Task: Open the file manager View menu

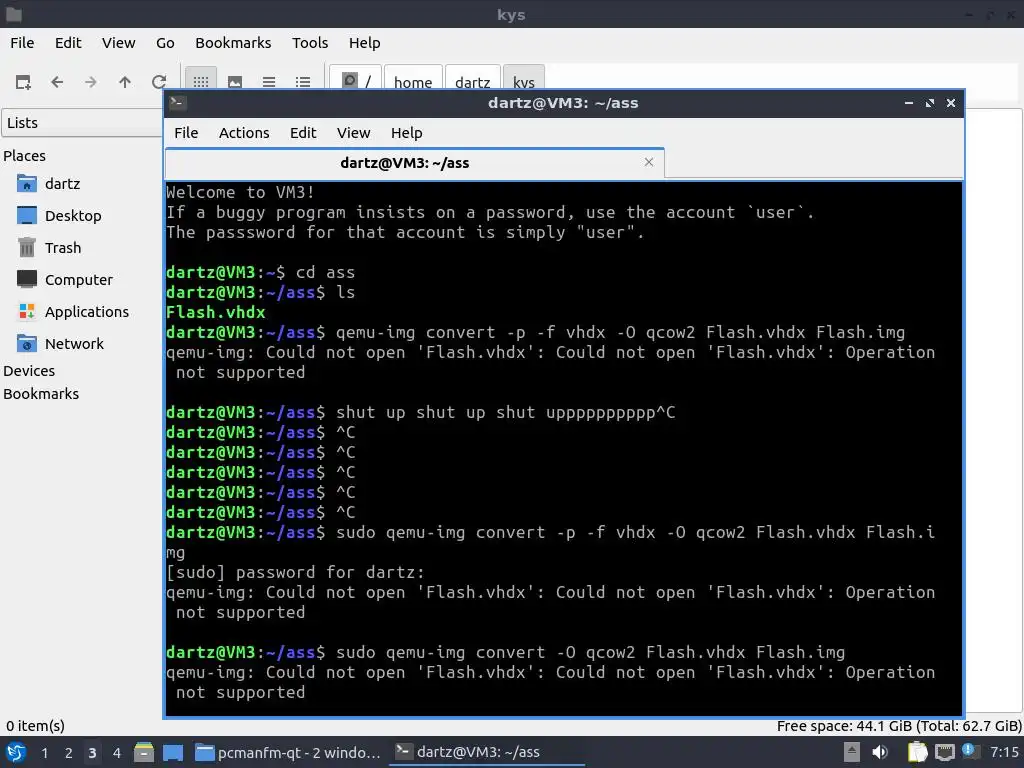Action: click(118, 42)
